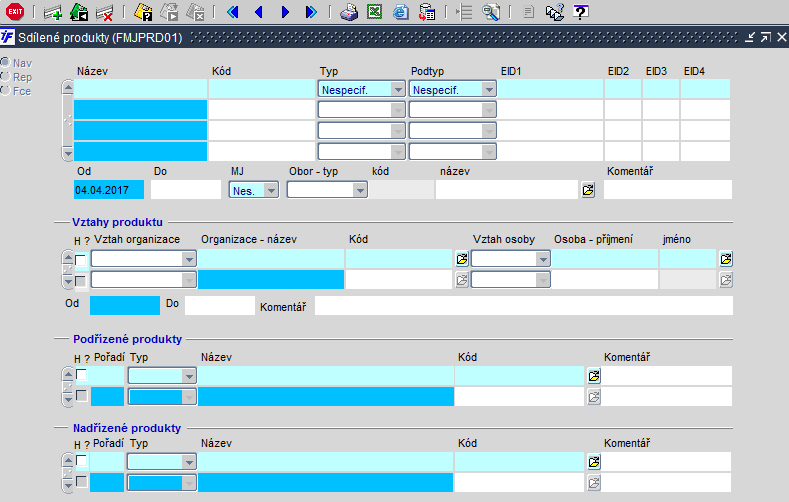This screenshot has height=502, width=789.
Task: Click first-row Kód field in Nadřízené produkty
Action: (519, 462)
